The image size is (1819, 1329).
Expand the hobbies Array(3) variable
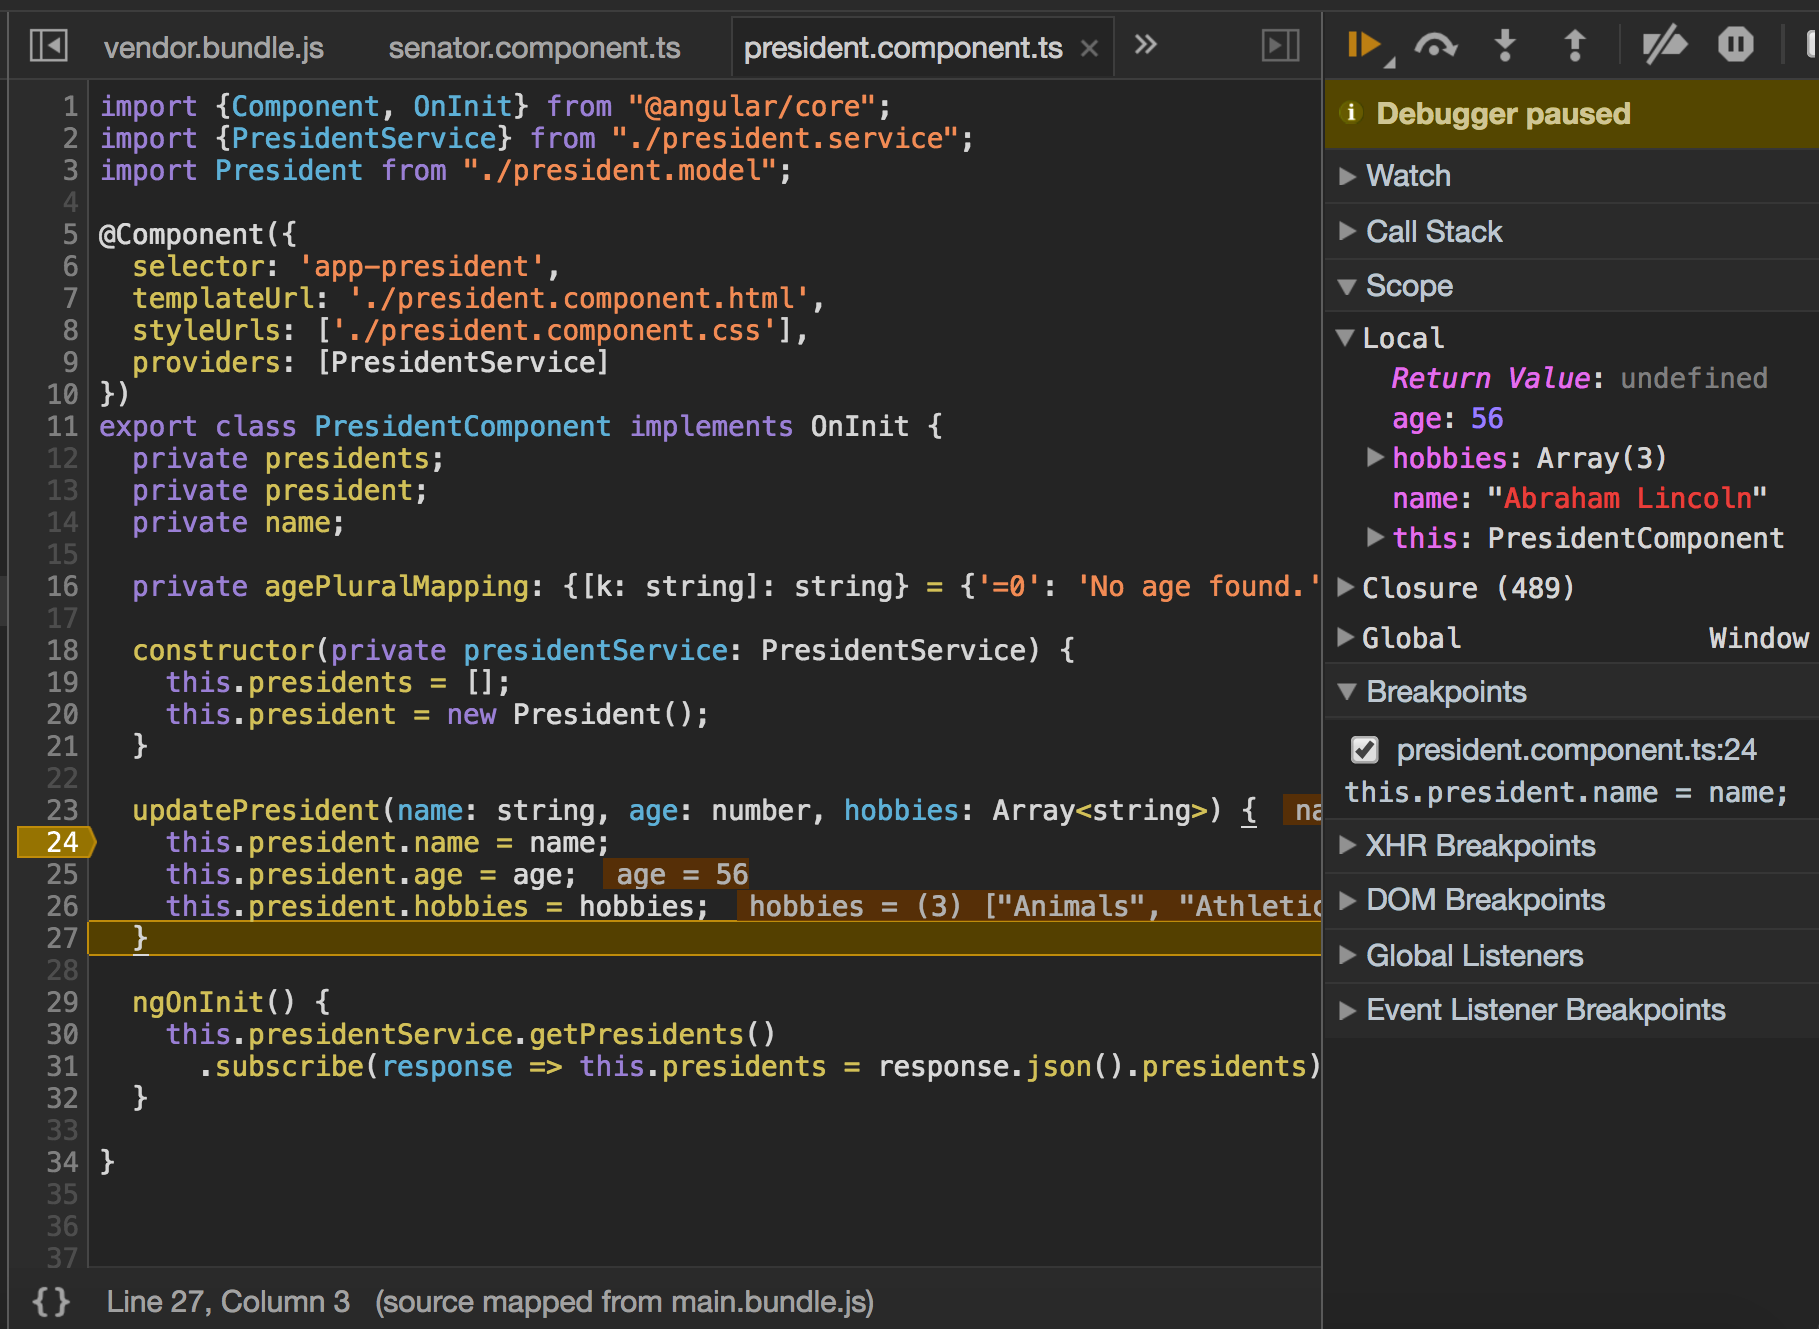point(1376,457)
